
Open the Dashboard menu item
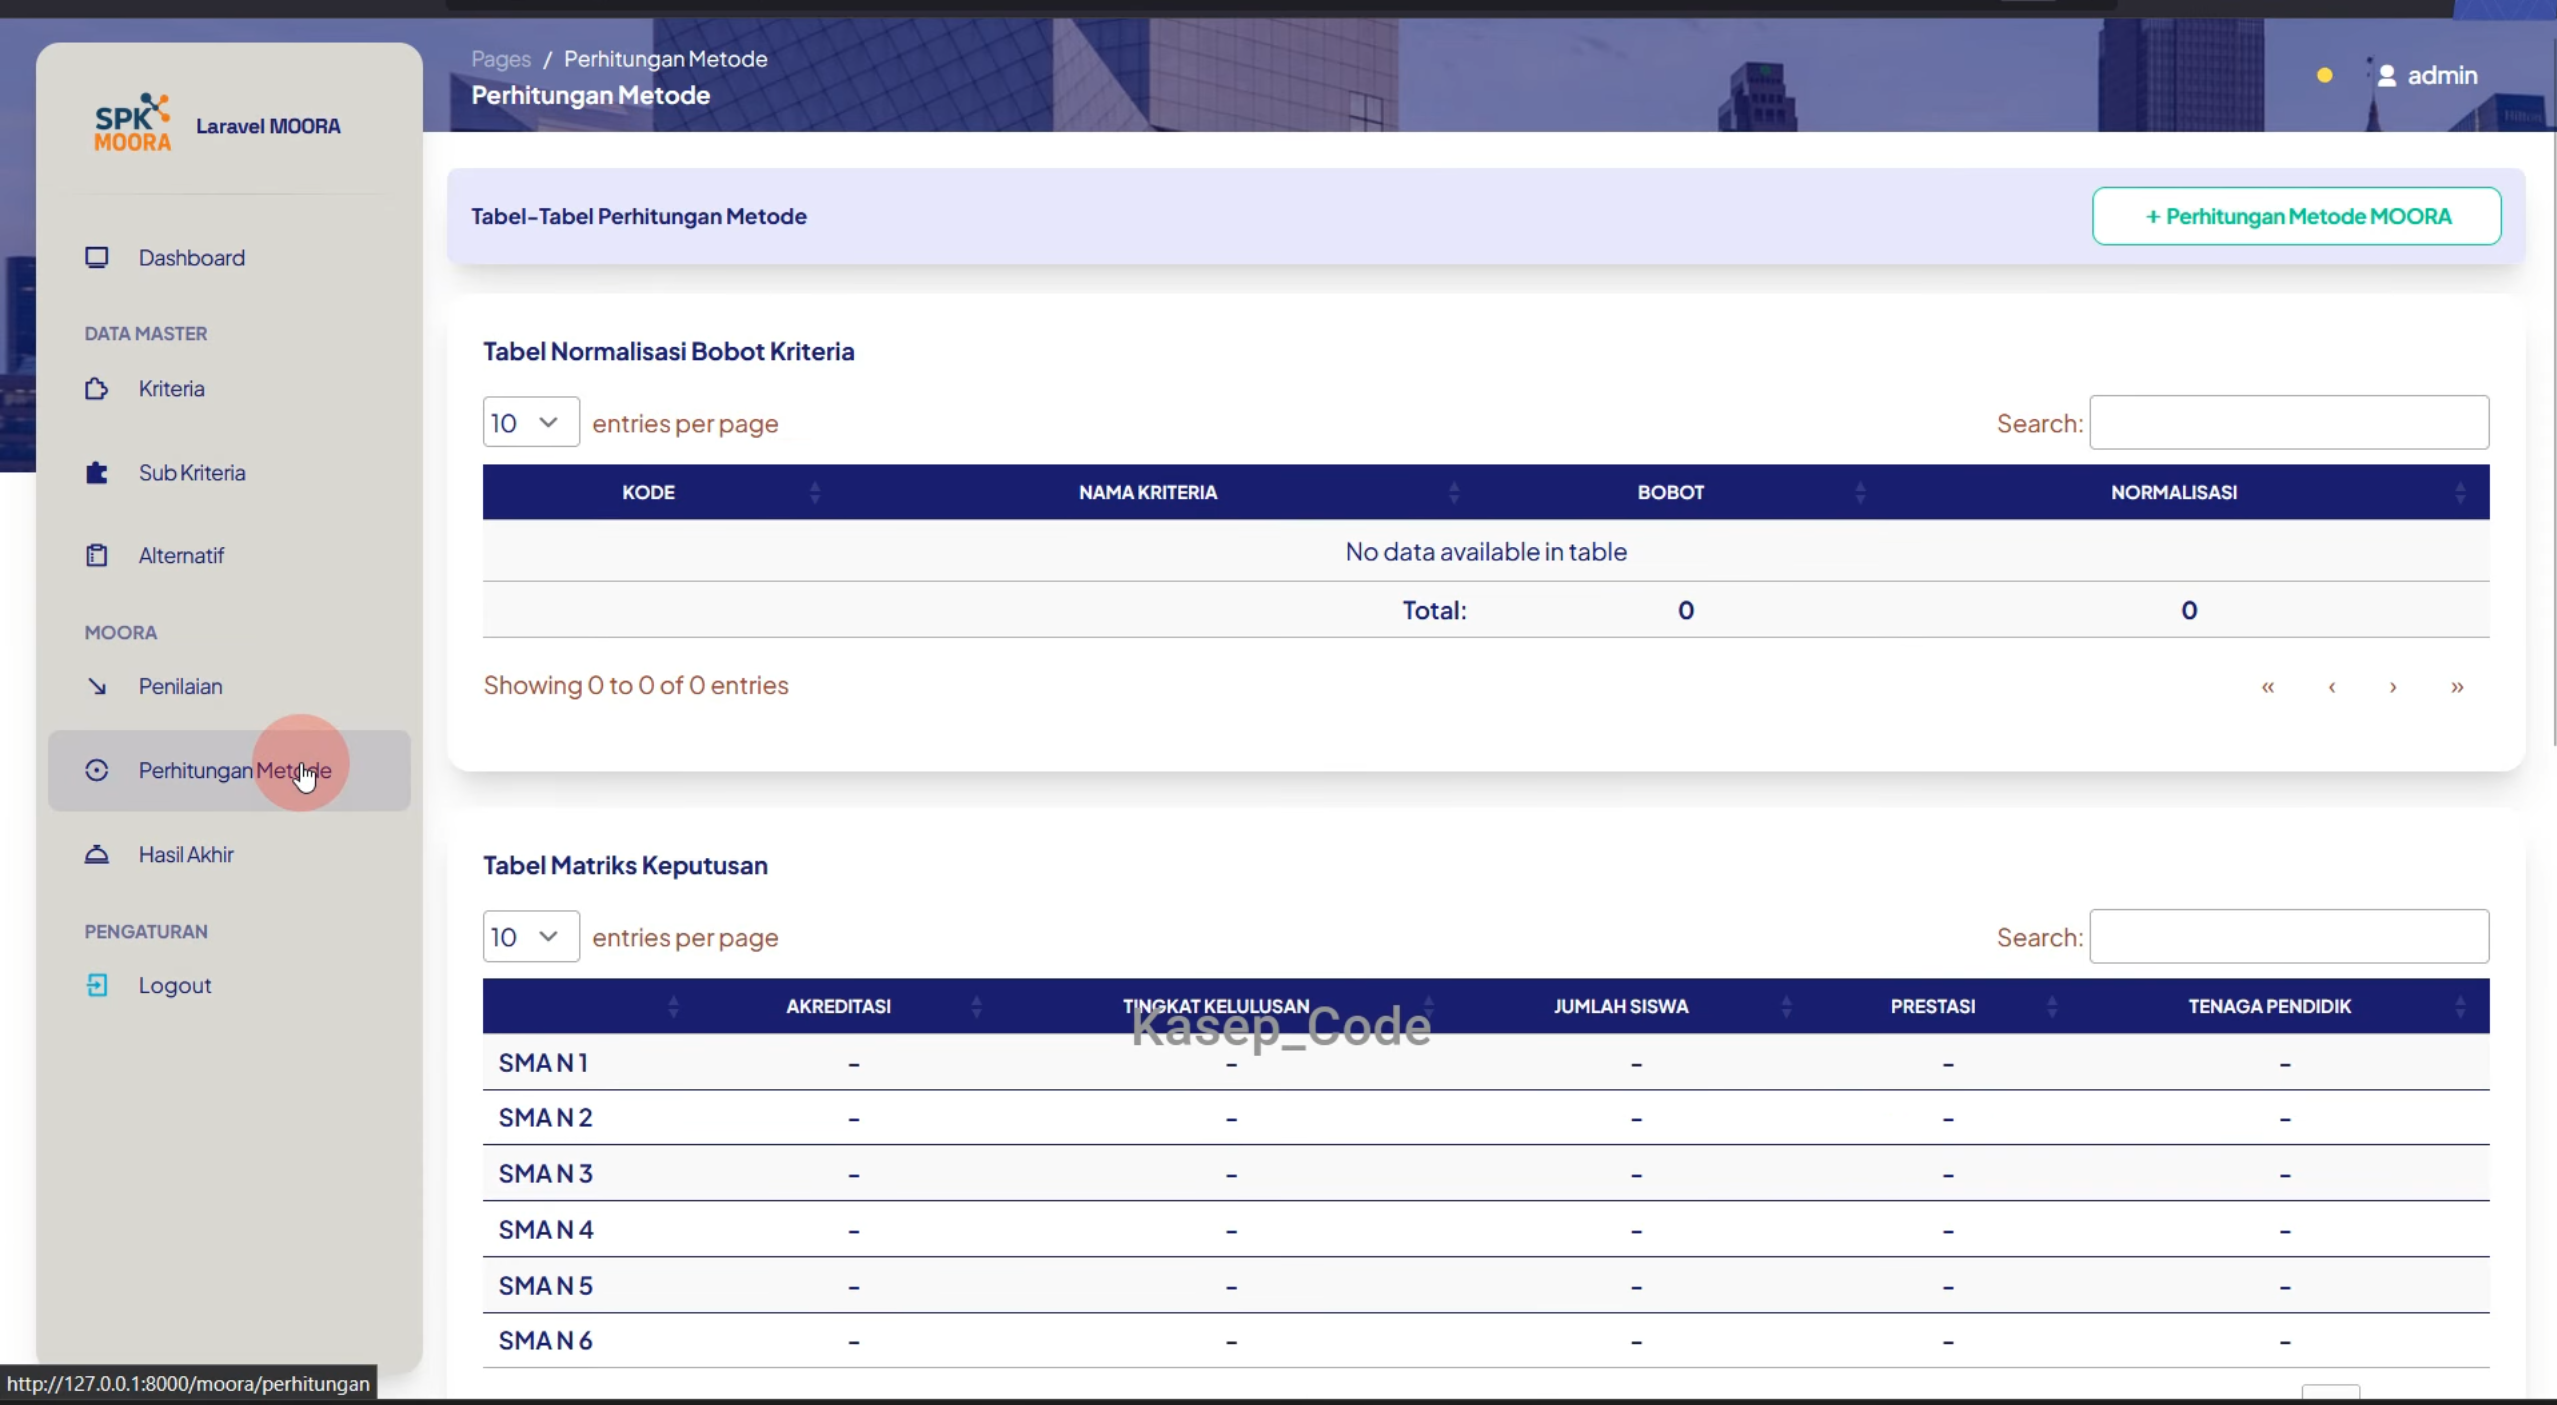pyautogui.click(x=191, y=258)
